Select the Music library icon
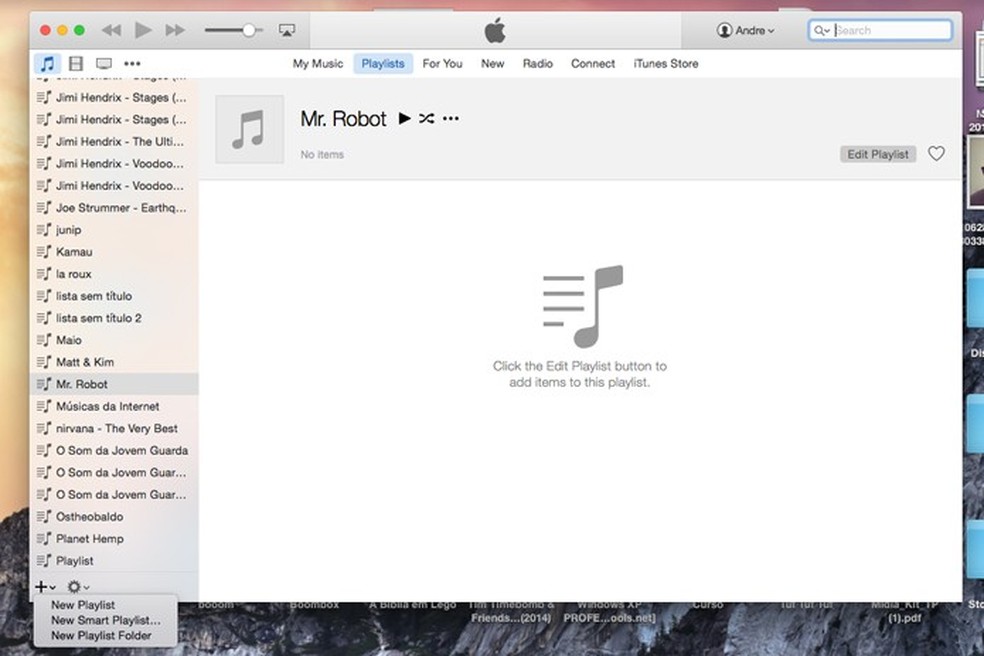Screen dimensions: 984x656 click(46, 63)
